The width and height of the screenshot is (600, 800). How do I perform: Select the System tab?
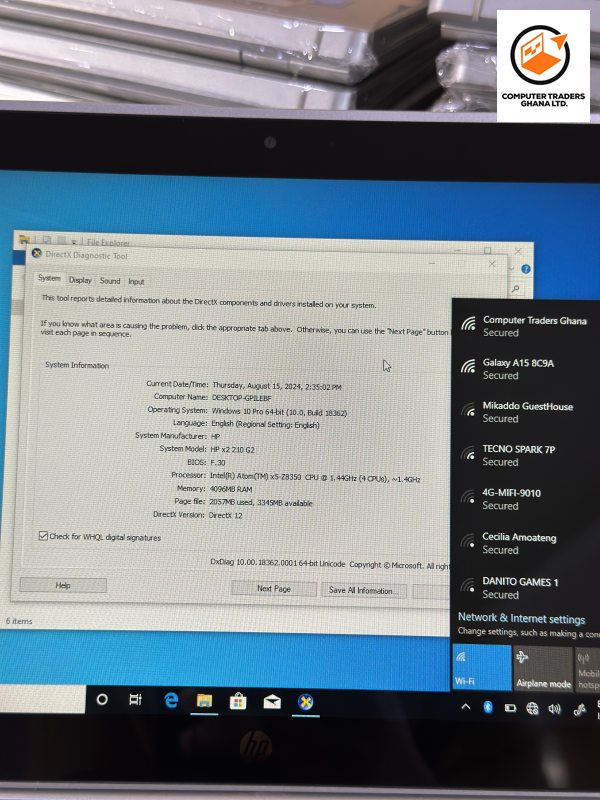[49, 278]
